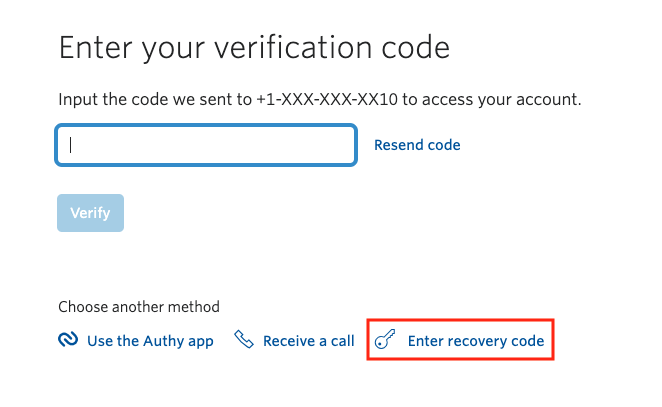Click the Choose another method label
This screenshot has width=662, height=407.
click(x=138, y=307)
